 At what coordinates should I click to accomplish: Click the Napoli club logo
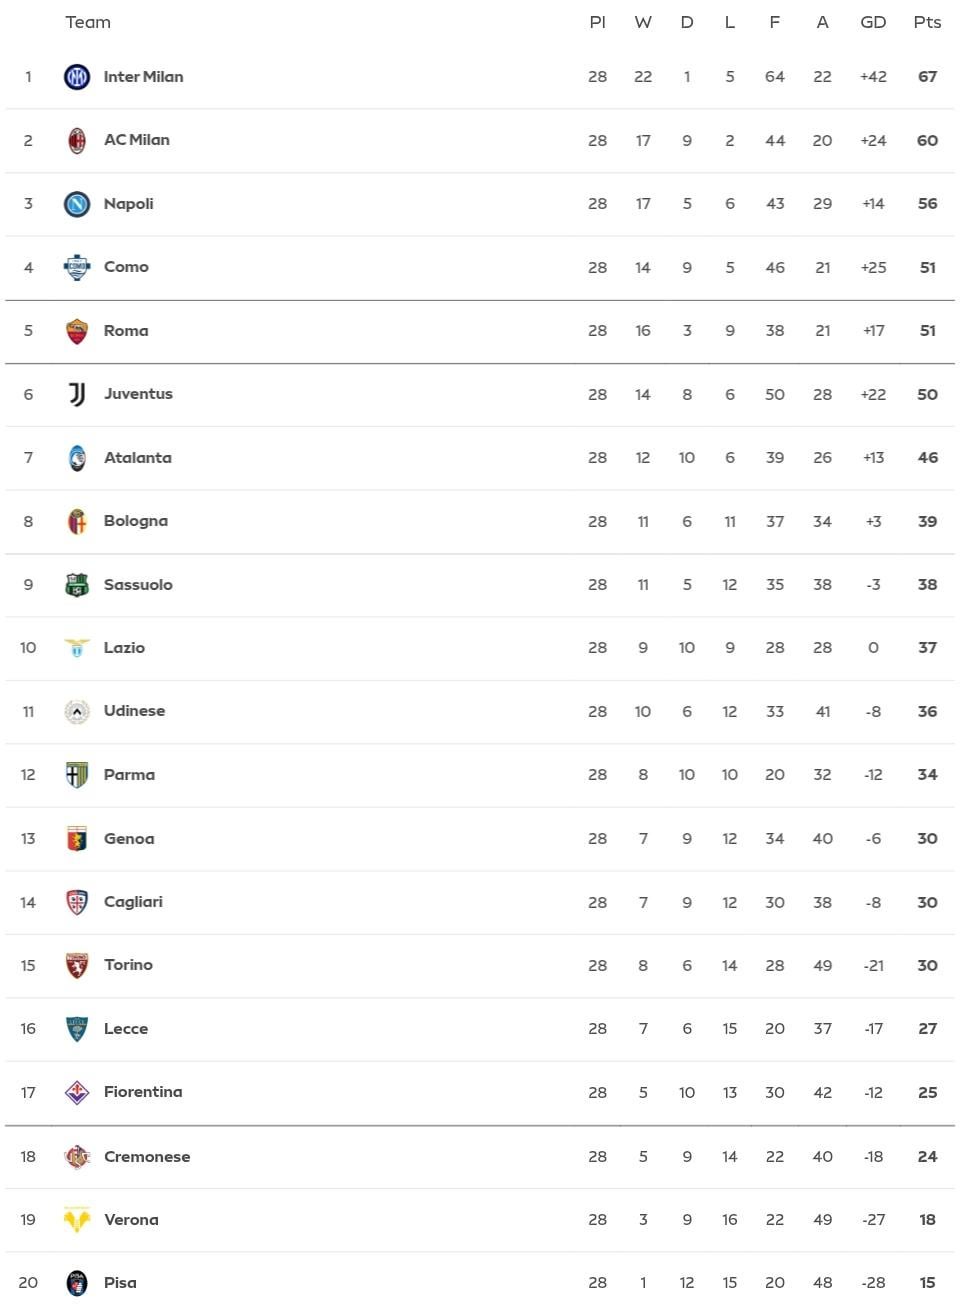click(x=77, y=204)
